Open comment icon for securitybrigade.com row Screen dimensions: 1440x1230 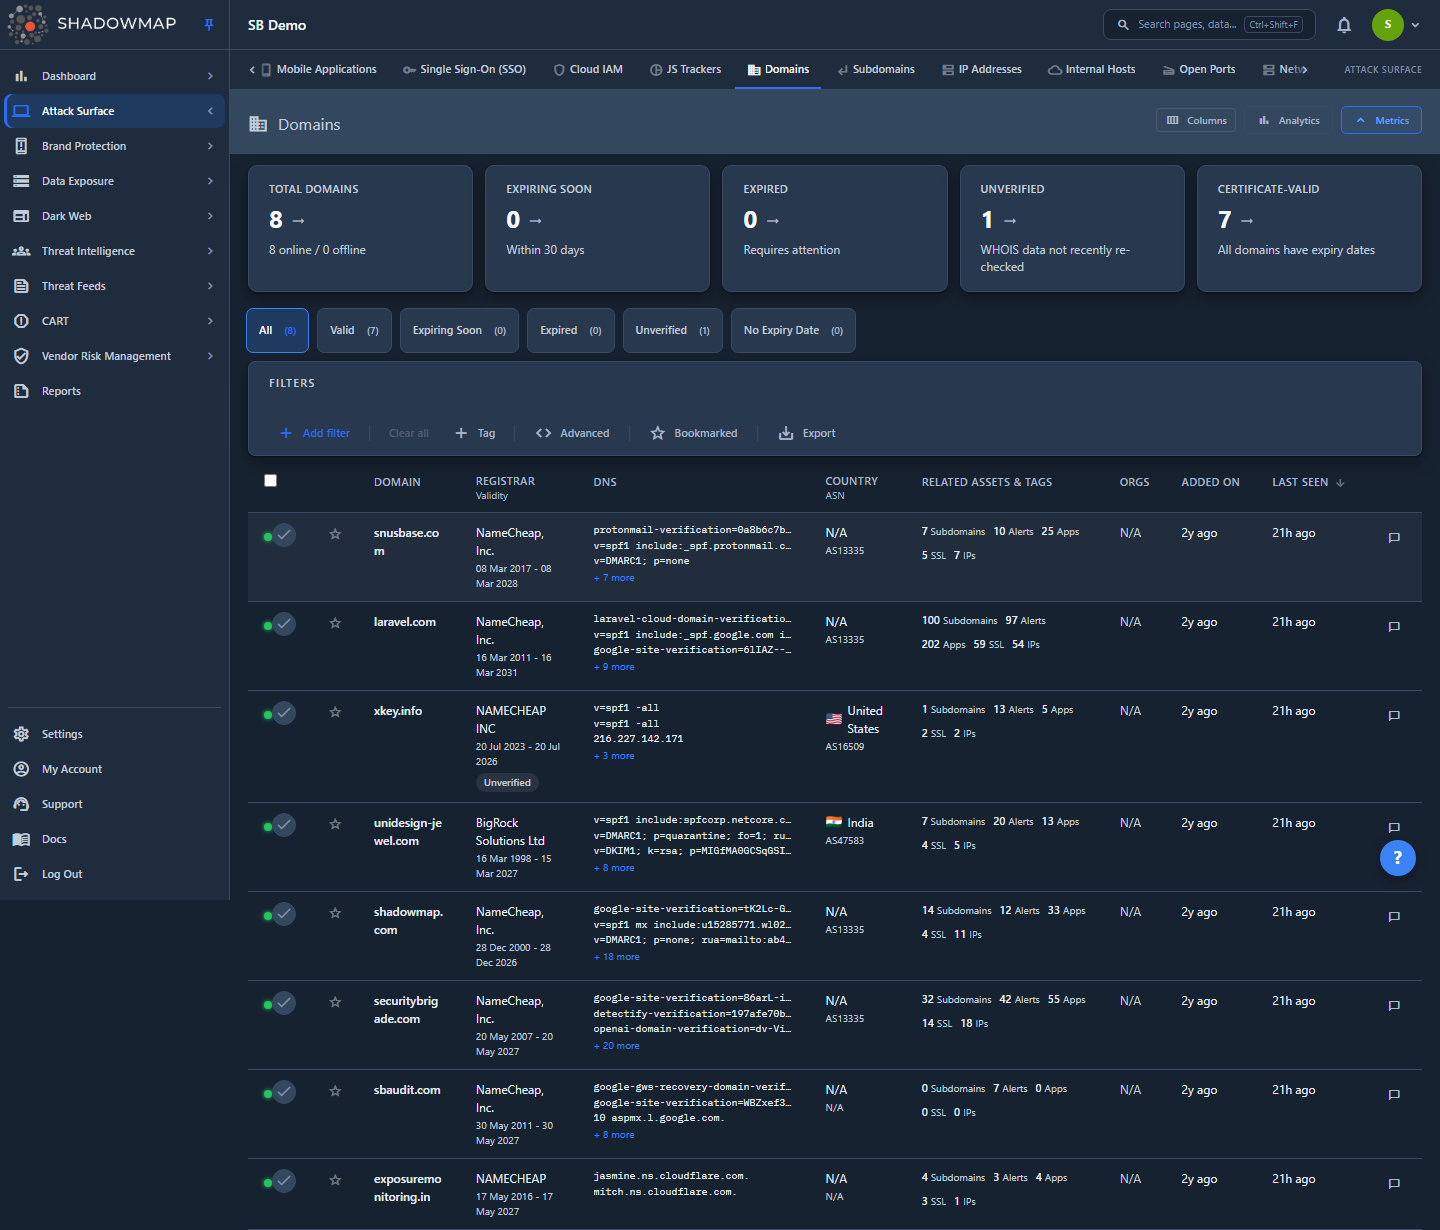click(1394, 1006)
